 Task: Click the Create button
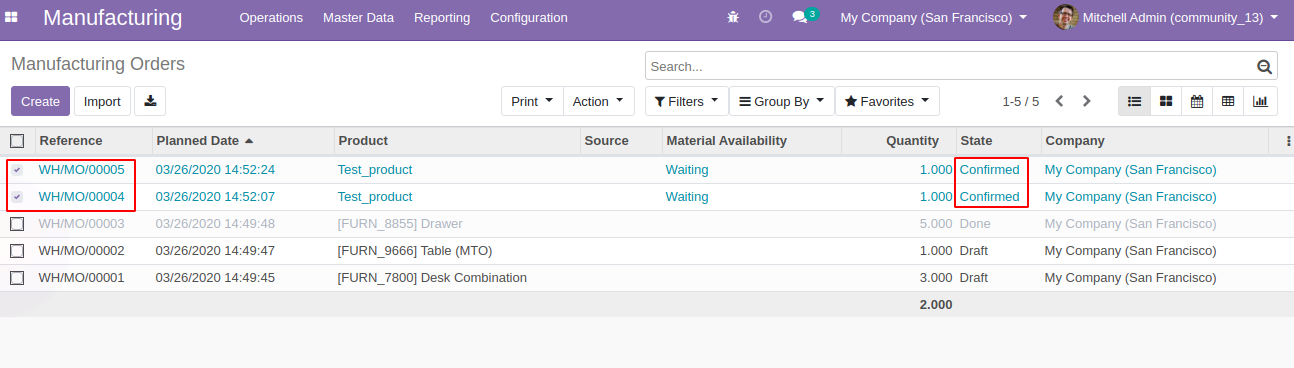41,101
